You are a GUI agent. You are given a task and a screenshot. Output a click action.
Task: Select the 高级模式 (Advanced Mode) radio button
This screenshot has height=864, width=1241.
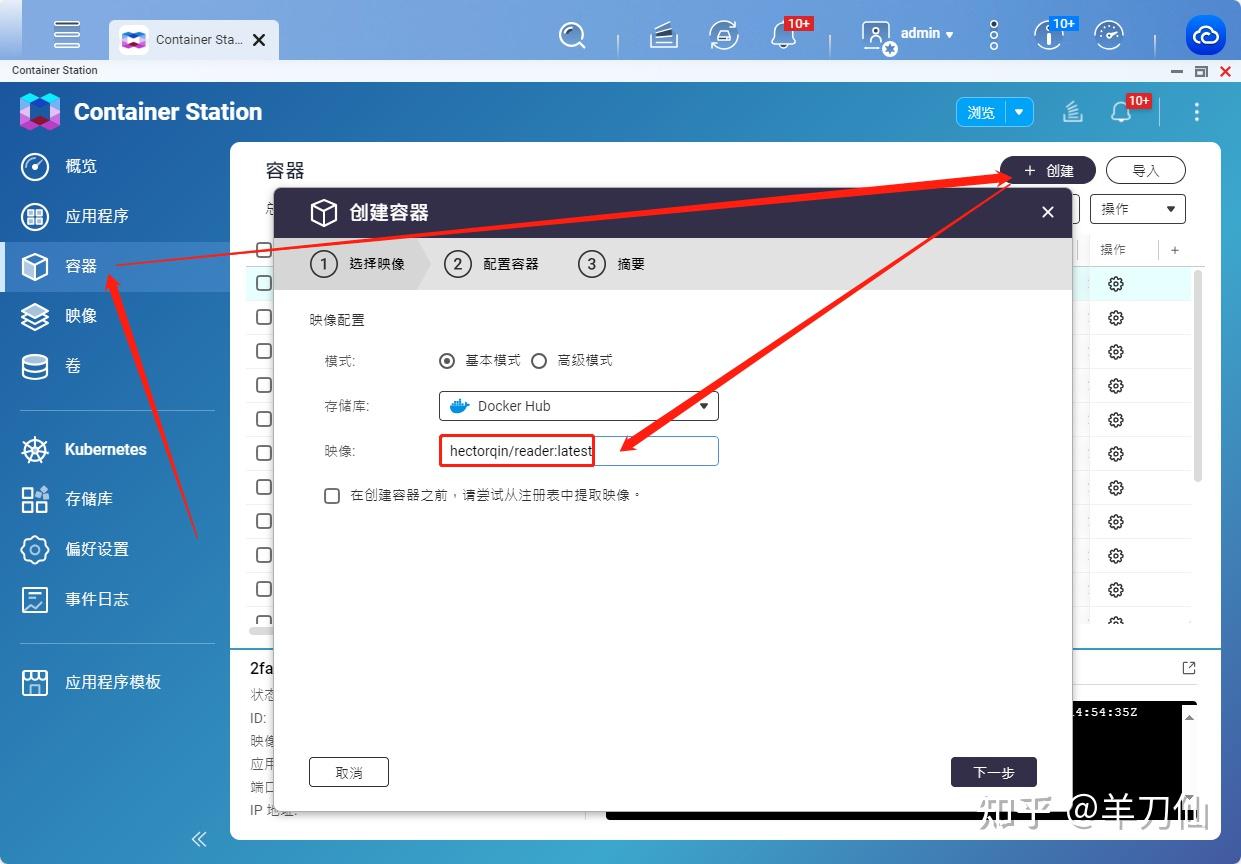click(539, 361)
